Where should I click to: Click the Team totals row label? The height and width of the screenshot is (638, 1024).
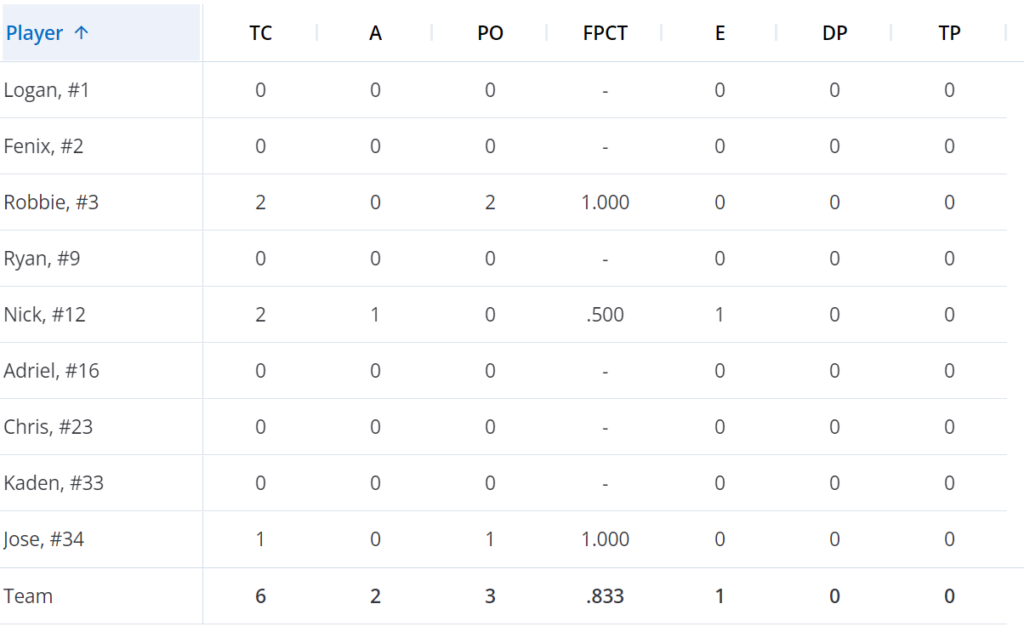pos(28,596)
